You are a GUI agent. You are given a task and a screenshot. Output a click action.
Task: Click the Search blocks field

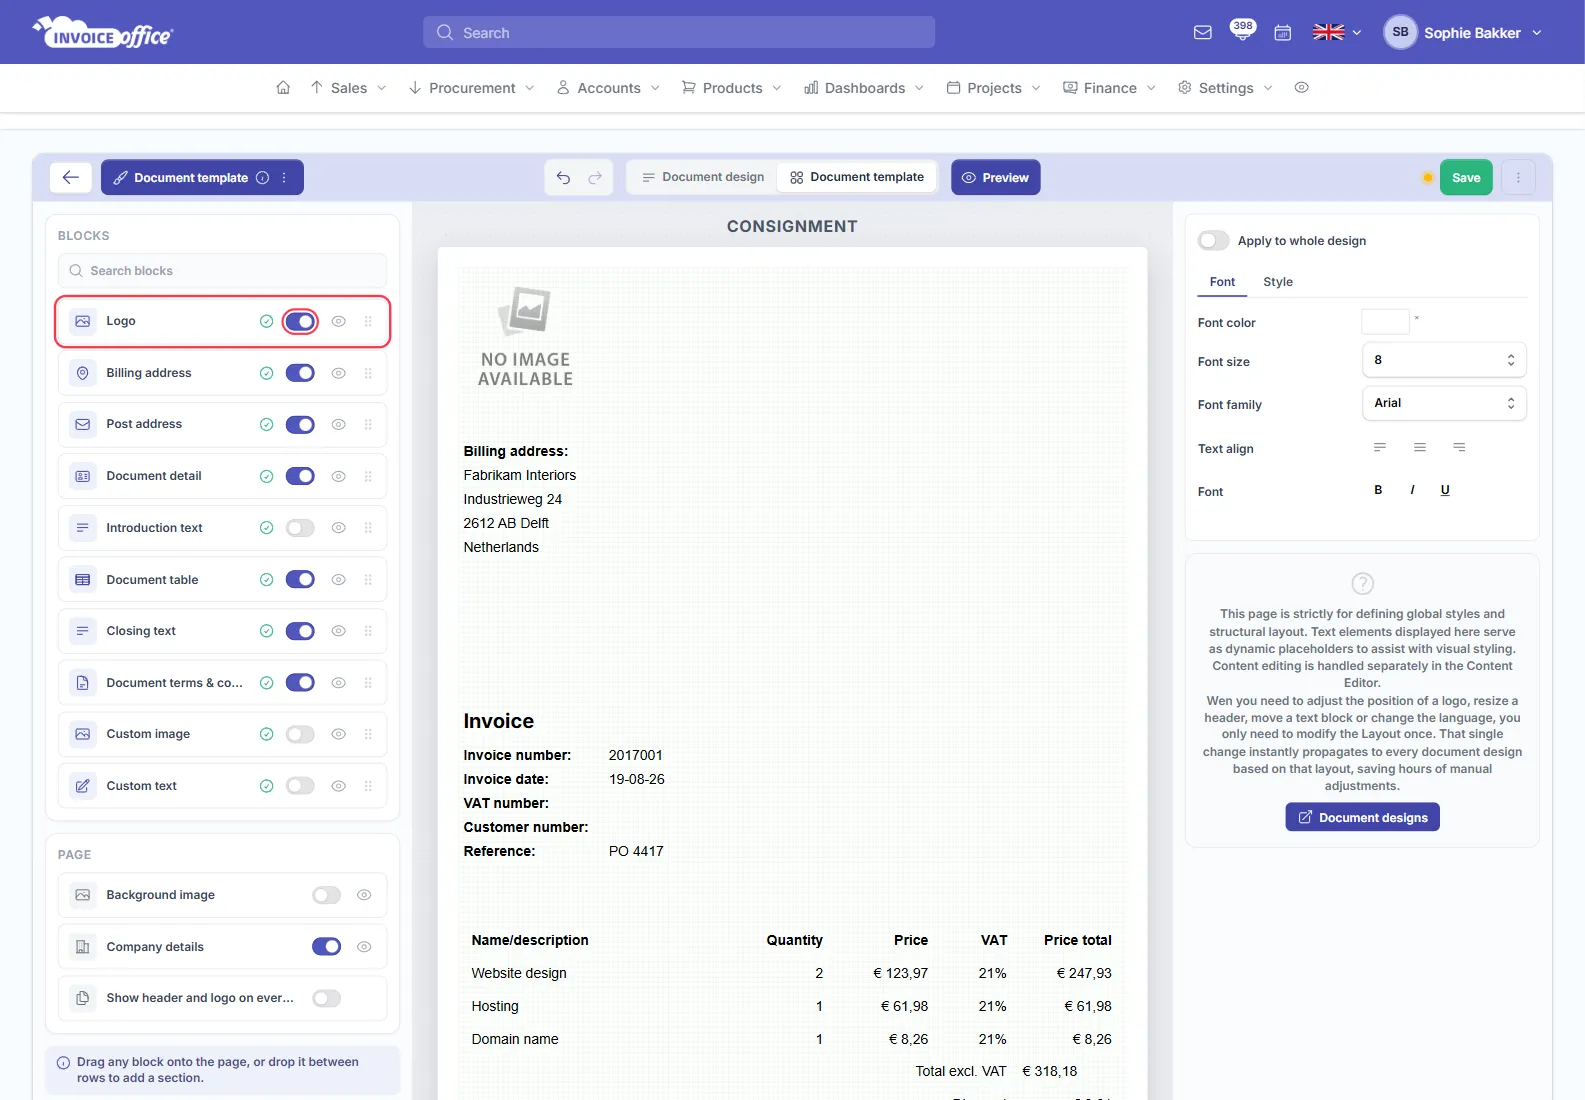223,271
